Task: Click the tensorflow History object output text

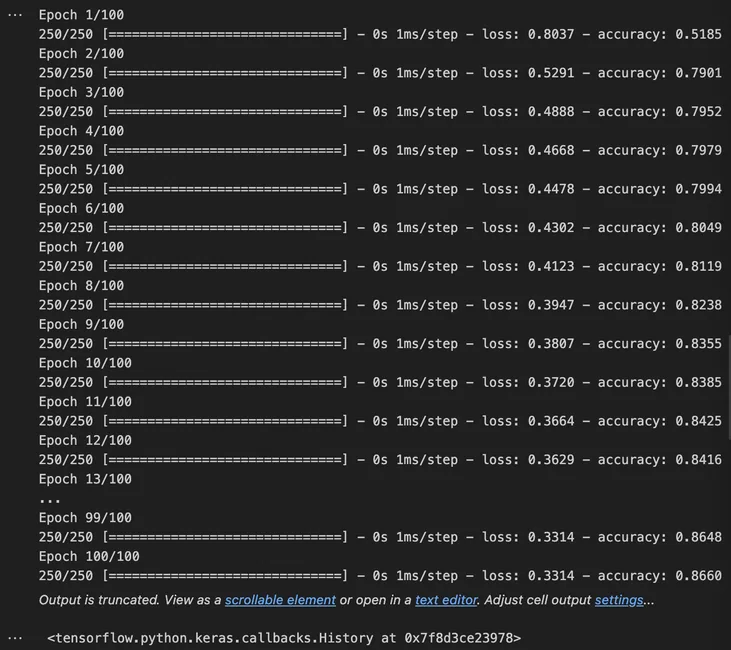Action: (284, 638)
